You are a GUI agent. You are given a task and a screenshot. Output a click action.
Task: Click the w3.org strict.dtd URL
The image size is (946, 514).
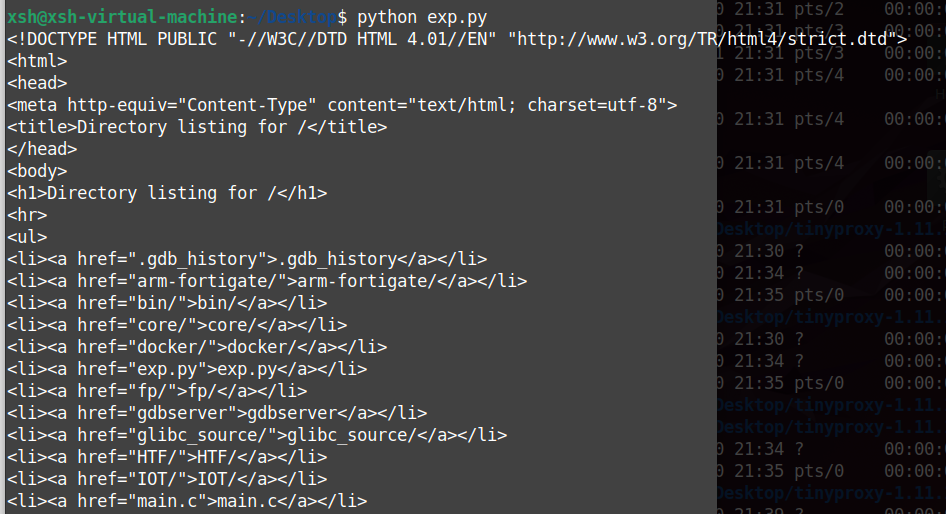pyautogui.click(x=693, y=40)
